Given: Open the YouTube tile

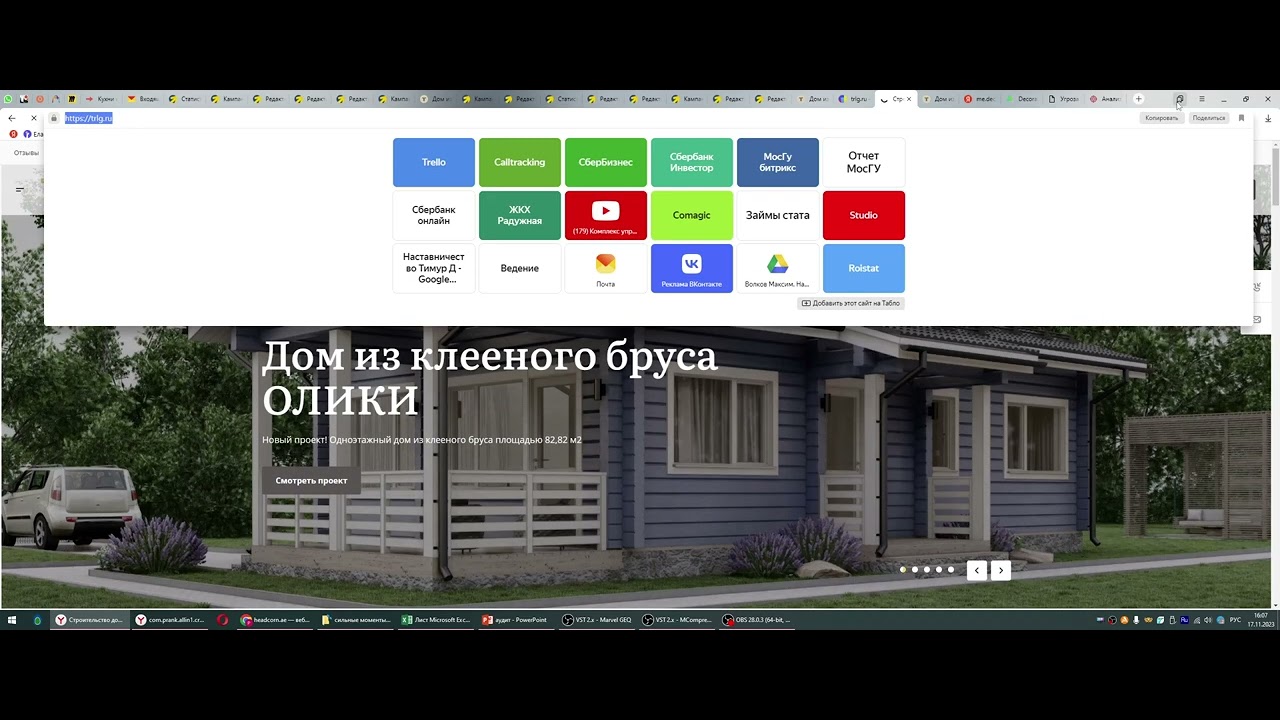Looking at the screenshot, I should pyautogui.click(x=605, y=215).
